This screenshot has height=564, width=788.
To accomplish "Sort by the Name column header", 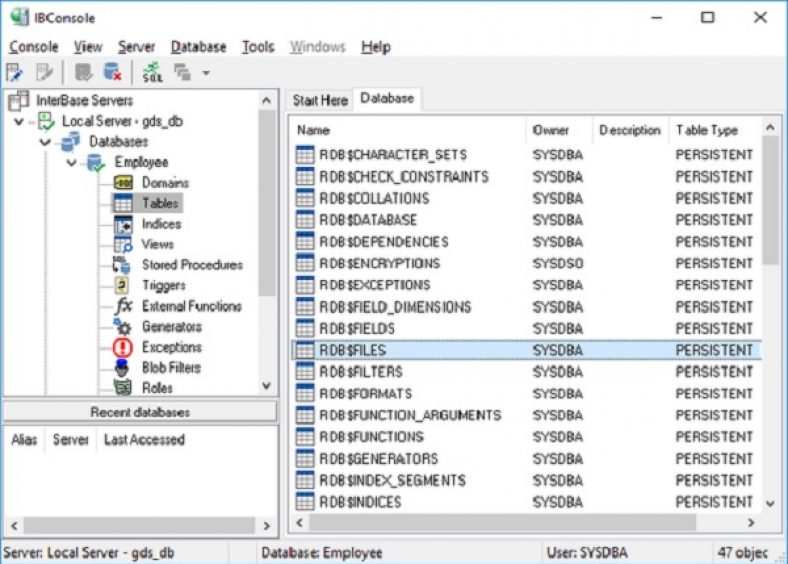I will coord(409,130).
